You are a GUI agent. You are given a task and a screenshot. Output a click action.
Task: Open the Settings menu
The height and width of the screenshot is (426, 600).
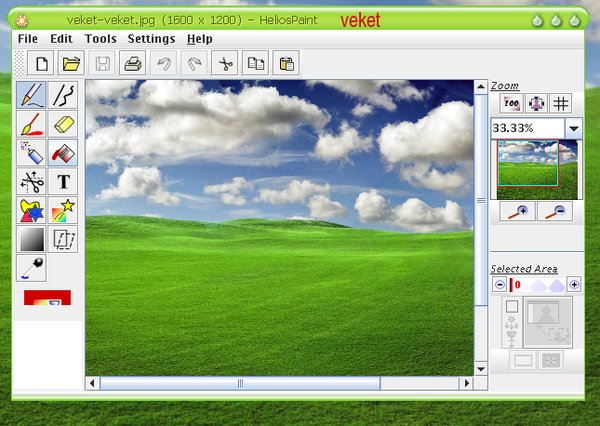click(x=152, y=39)
